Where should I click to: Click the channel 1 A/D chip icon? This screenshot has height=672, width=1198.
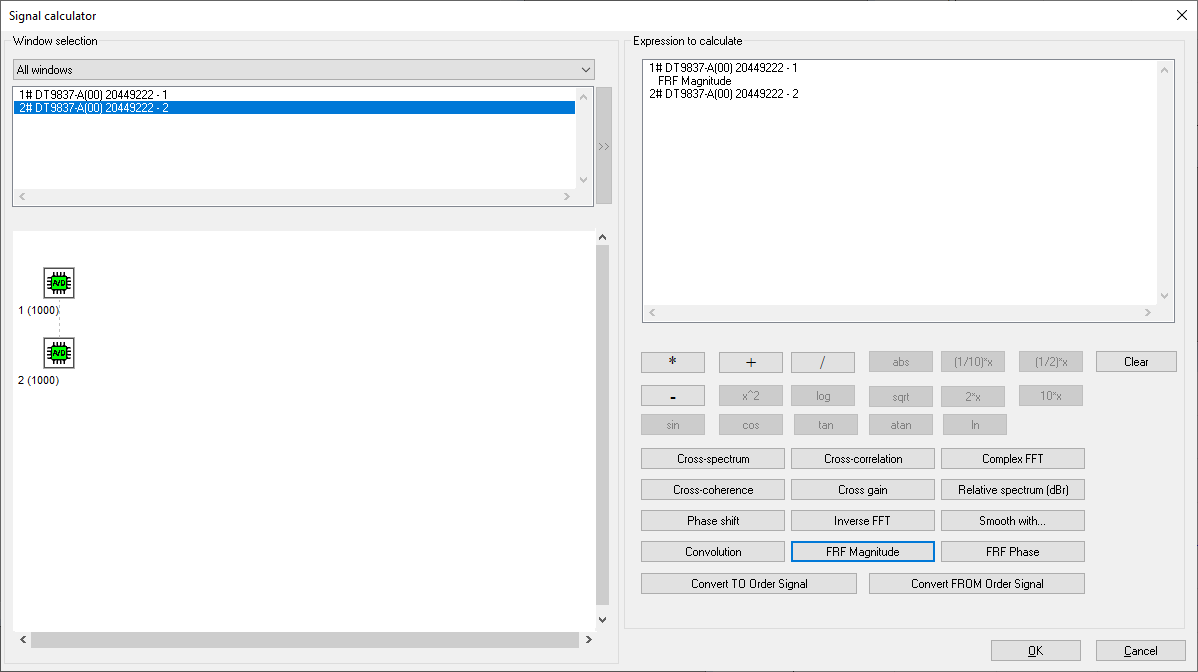pos(59,283)
